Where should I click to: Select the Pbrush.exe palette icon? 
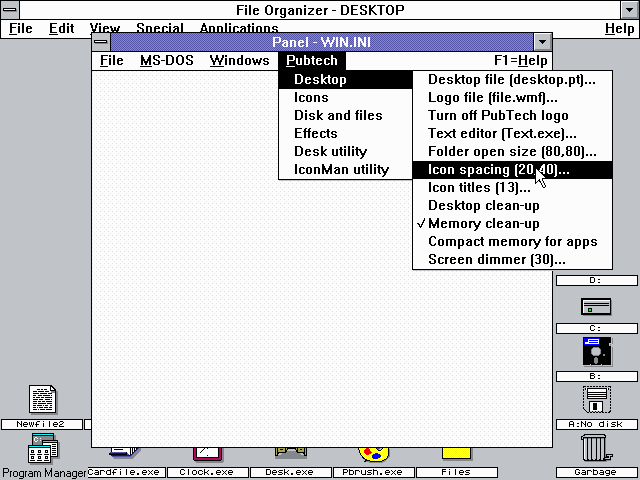pos(373,454)
